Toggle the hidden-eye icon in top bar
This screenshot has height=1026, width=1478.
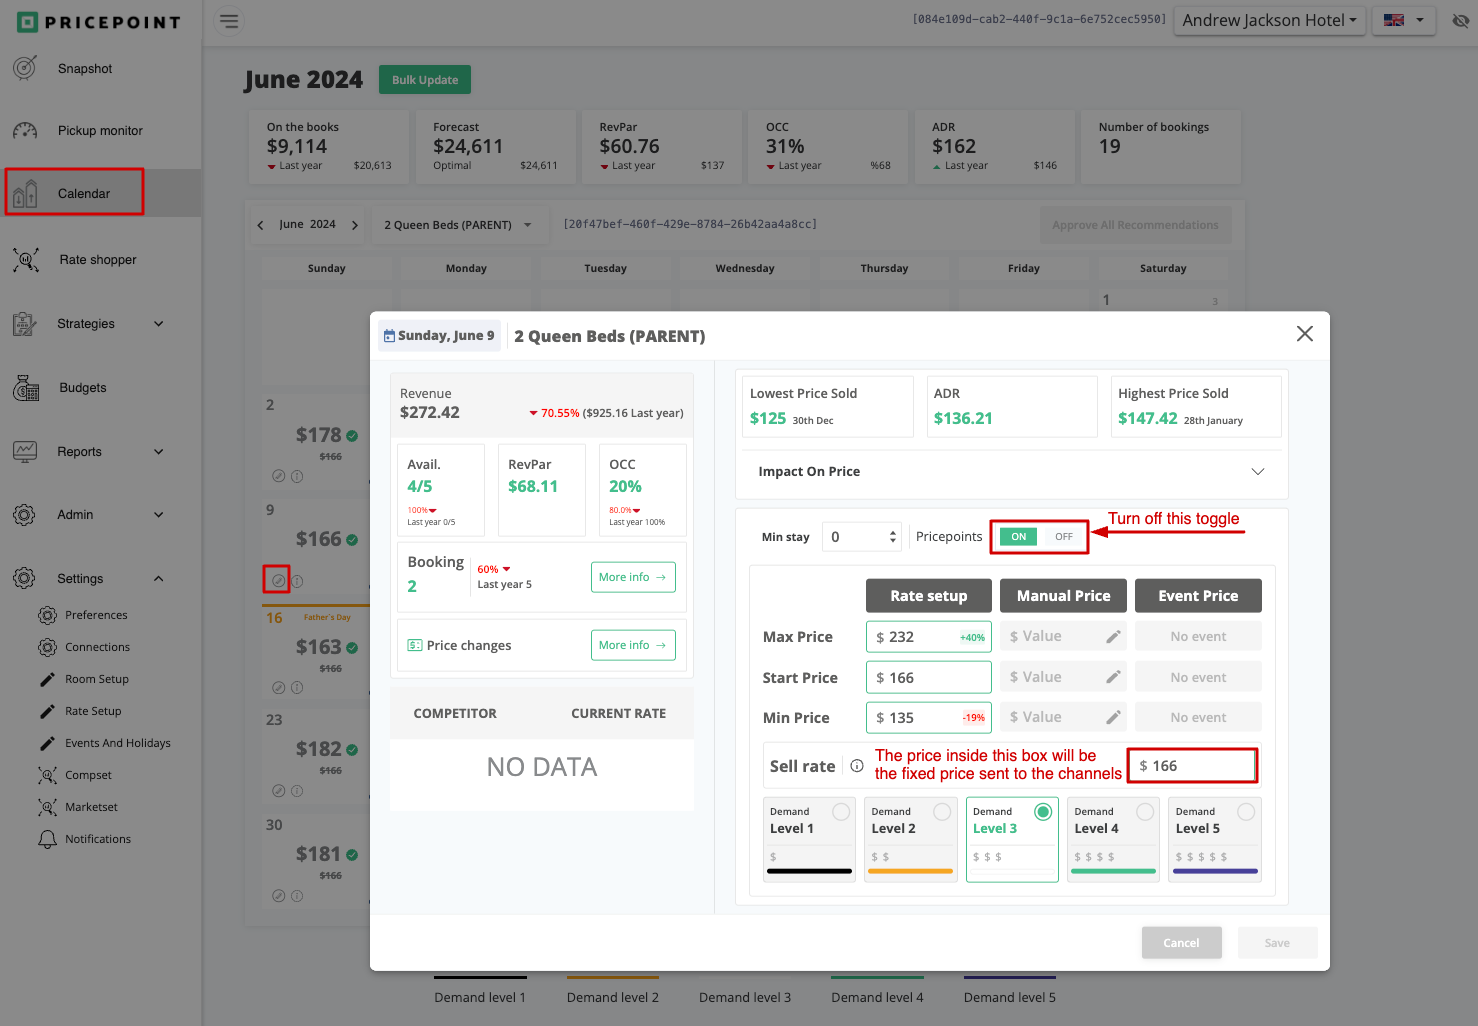point(1460,21)
